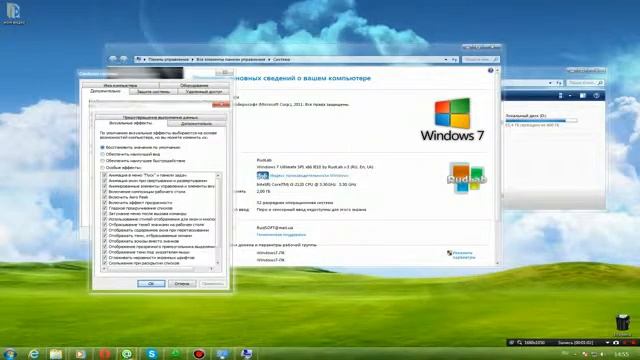Open Help icon in right Explorer toolbar
This screenshot has height=360, width=640.
[596, 96]
